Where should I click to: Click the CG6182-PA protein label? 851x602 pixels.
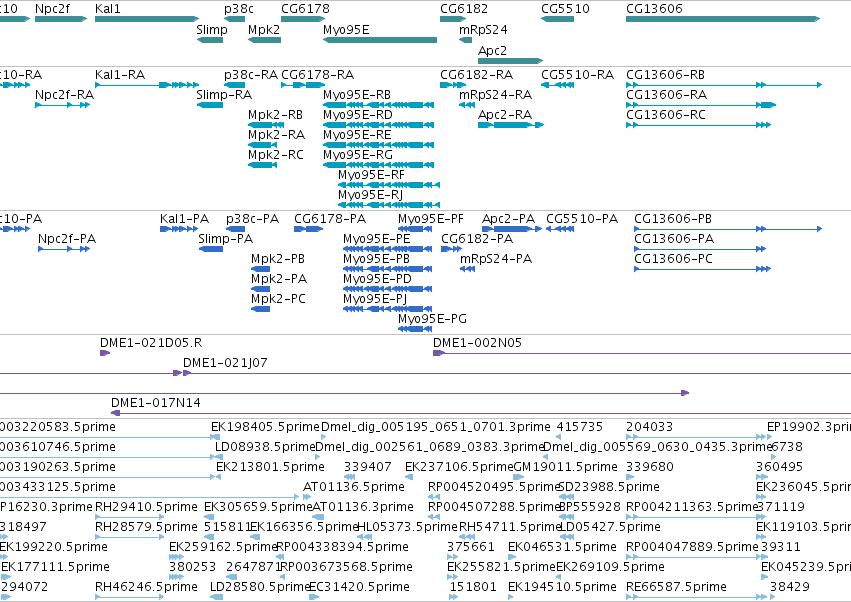tap(477, 238)
